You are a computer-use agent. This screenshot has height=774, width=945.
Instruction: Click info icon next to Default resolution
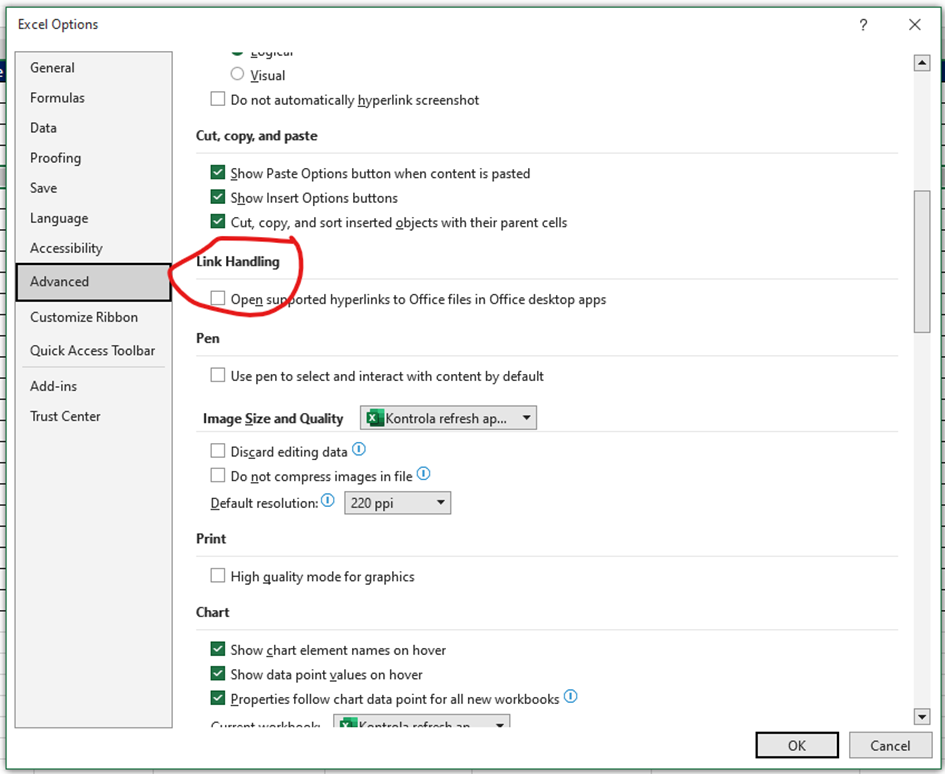click(x=327, y=500)
